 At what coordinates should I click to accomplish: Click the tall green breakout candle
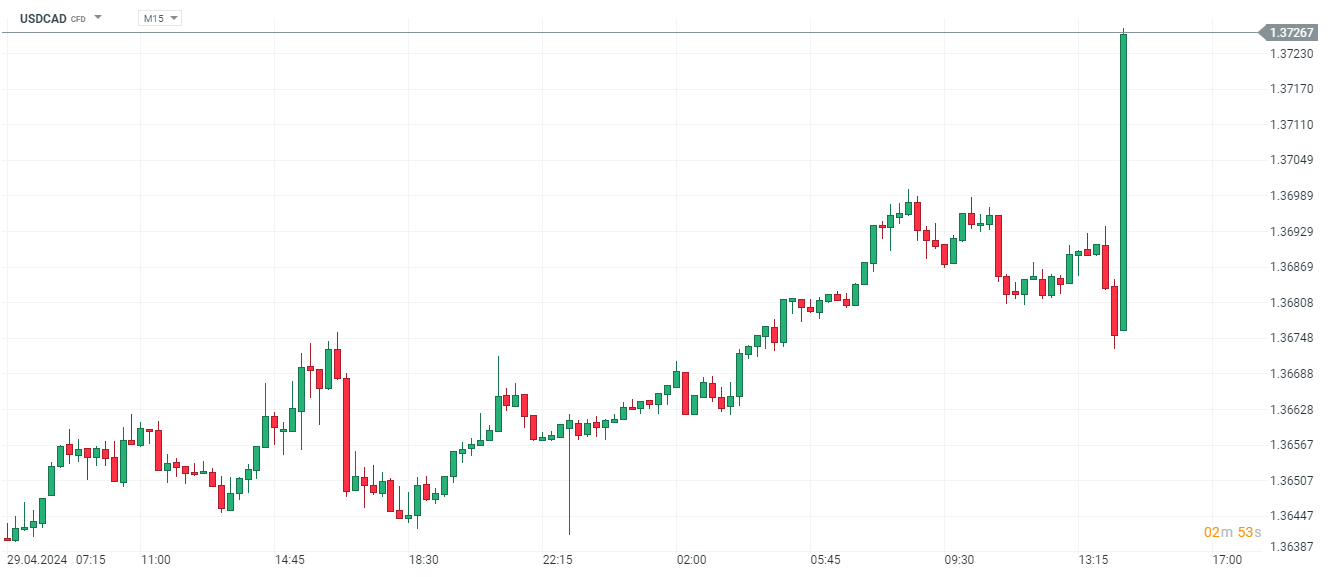tap(1124, 180)
